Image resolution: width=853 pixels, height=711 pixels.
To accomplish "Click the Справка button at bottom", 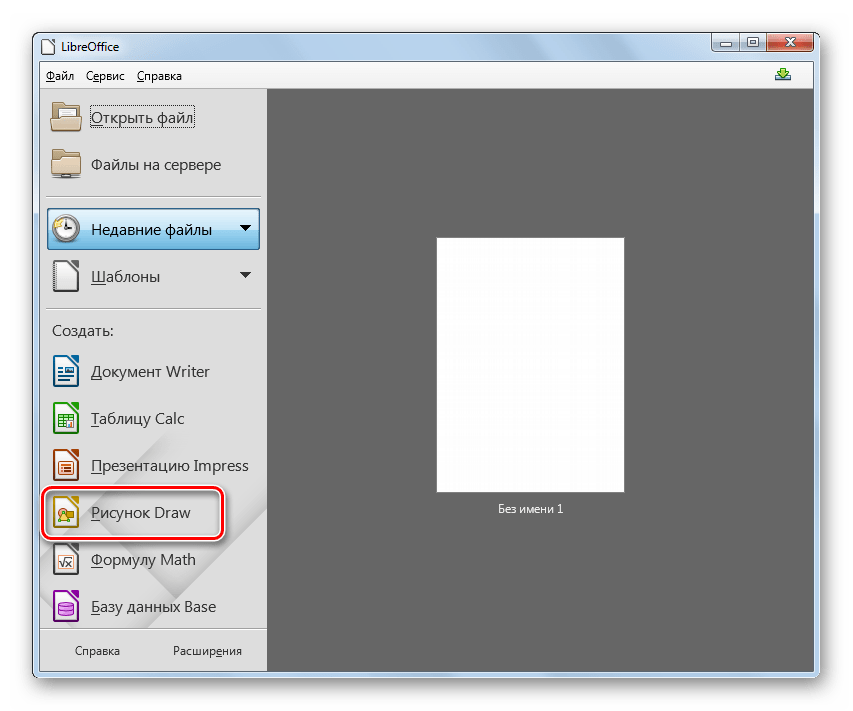I will (97, 651).
